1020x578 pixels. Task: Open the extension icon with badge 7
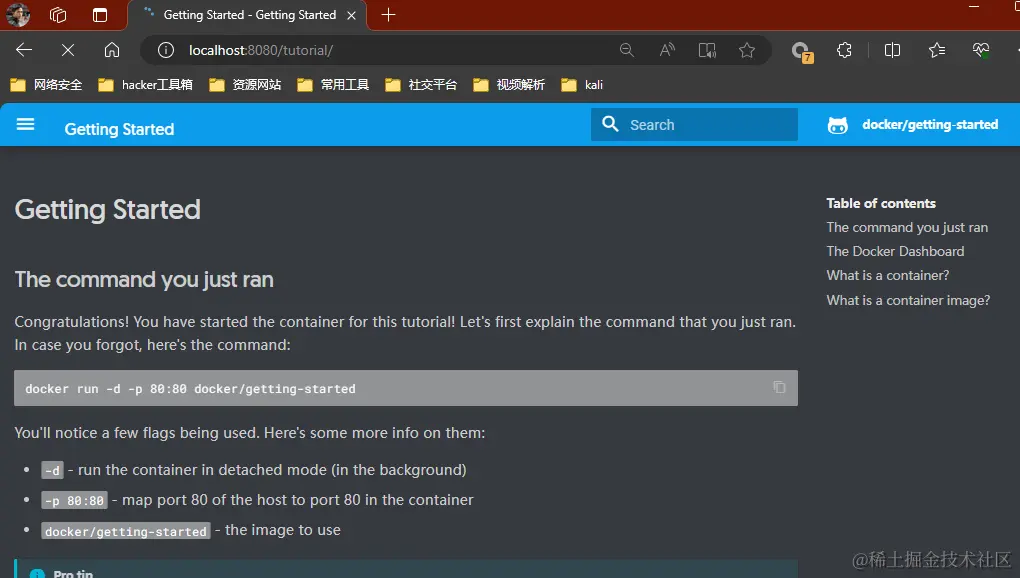coord(801,51)
